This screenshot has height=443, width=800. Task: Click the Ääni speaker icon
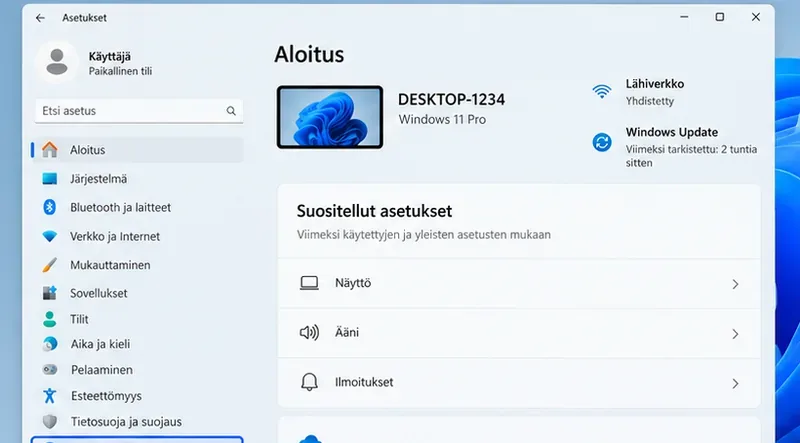(x=309, y=333)
